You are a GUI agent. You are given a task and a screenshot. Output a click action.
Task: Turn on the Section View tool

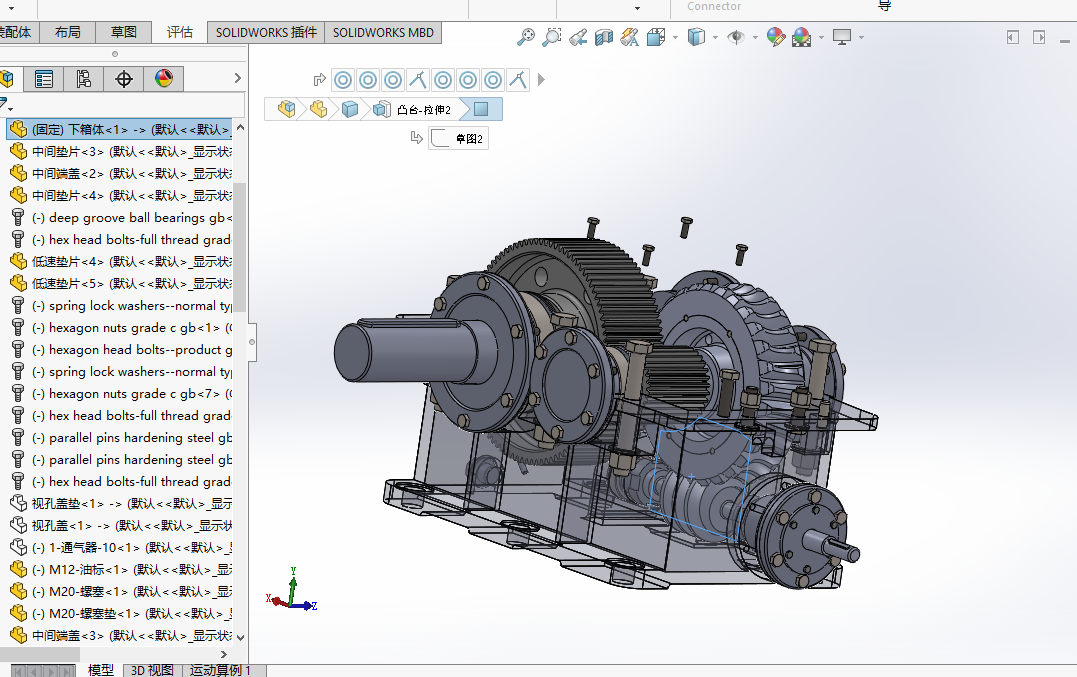click(604, 37)
